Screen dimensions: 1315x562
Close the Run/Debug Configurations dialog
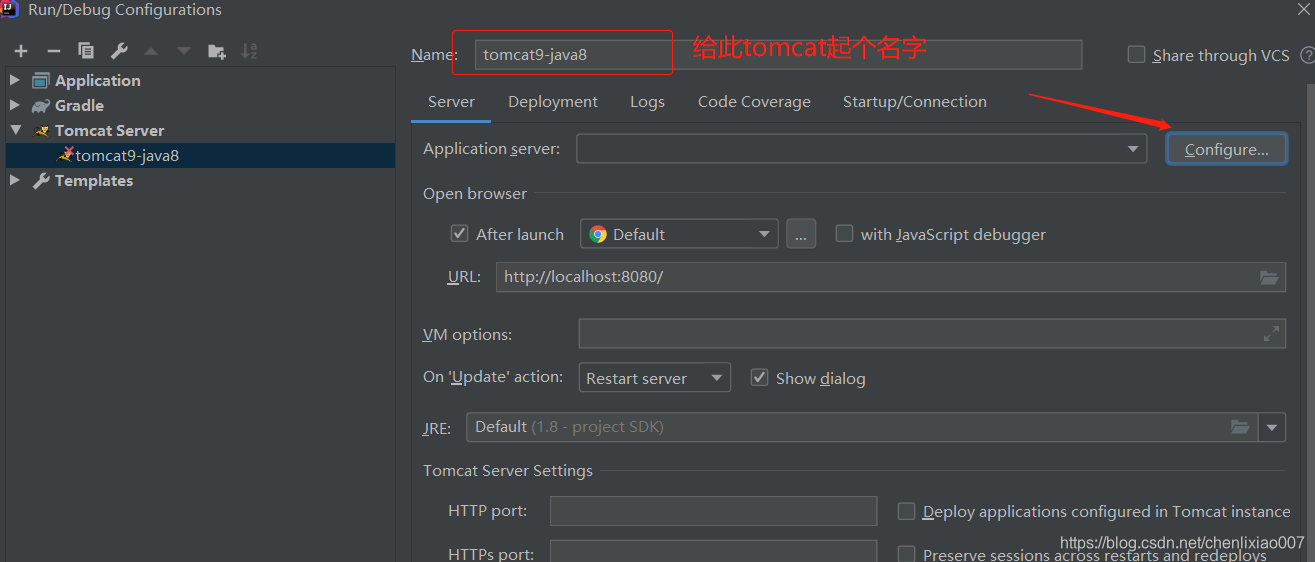[x=1302, y=9]
